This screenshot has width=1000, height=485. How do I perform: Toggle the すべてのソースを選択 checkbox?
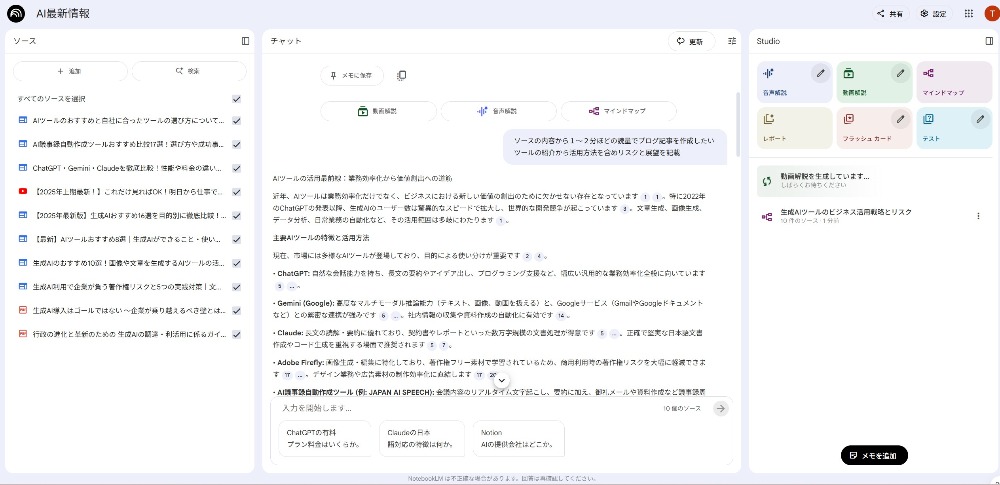point(237,99)
